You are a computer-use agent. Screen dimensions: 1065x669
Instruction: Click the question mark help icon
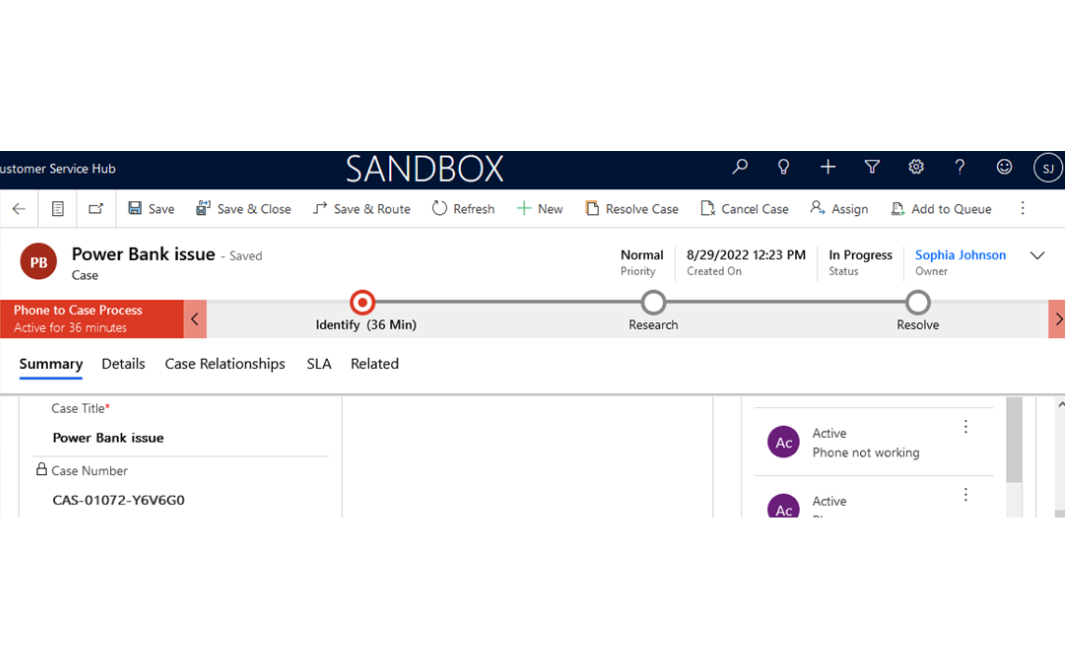tap(960, 168)
